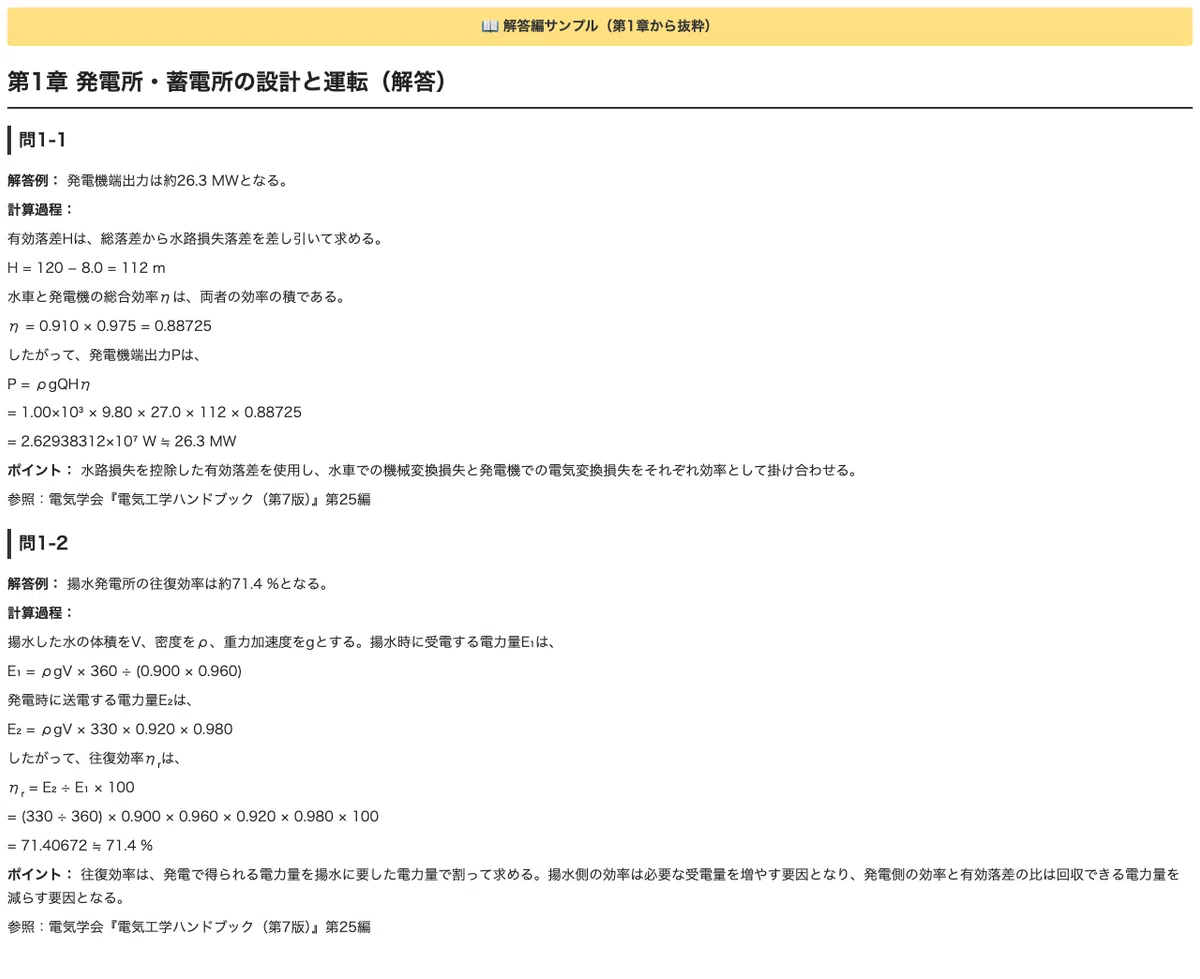
Task: Click the line "したがって、発電機端出力Pは、"
Action: pyautogui.click(x=105, y=354)
